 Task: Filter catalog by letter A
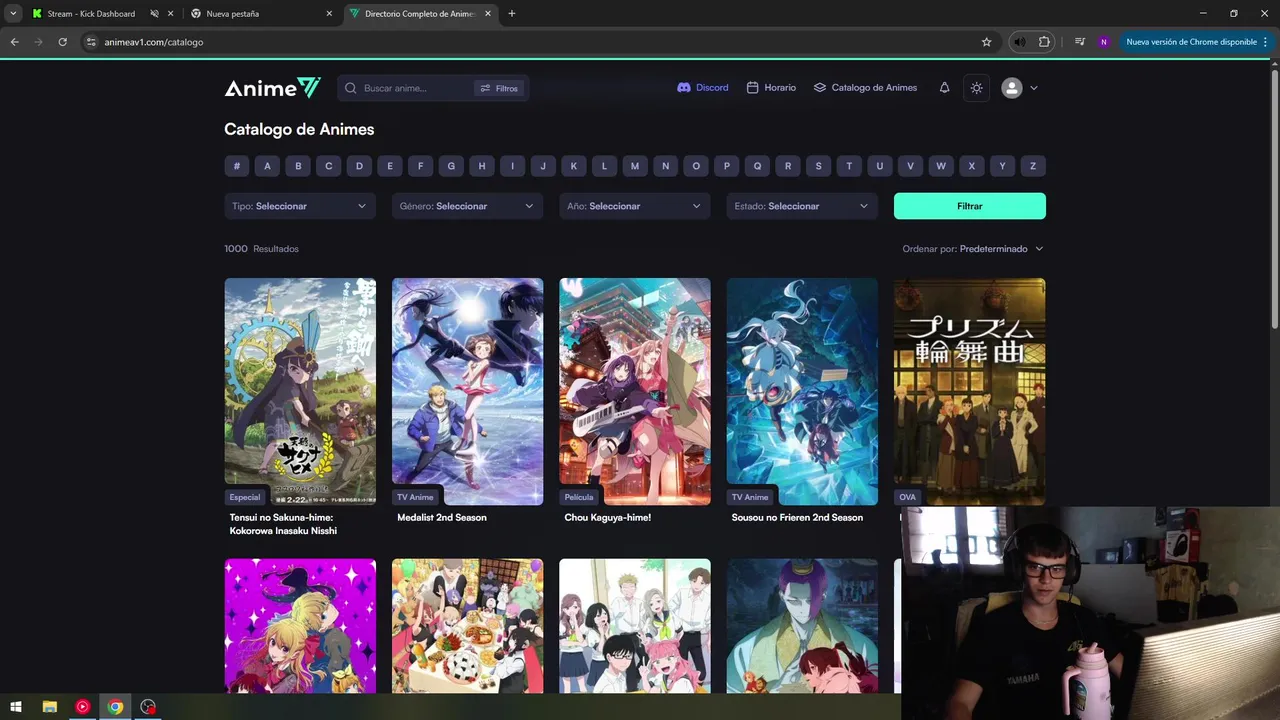pyautogui.click(x=267, y=166)
